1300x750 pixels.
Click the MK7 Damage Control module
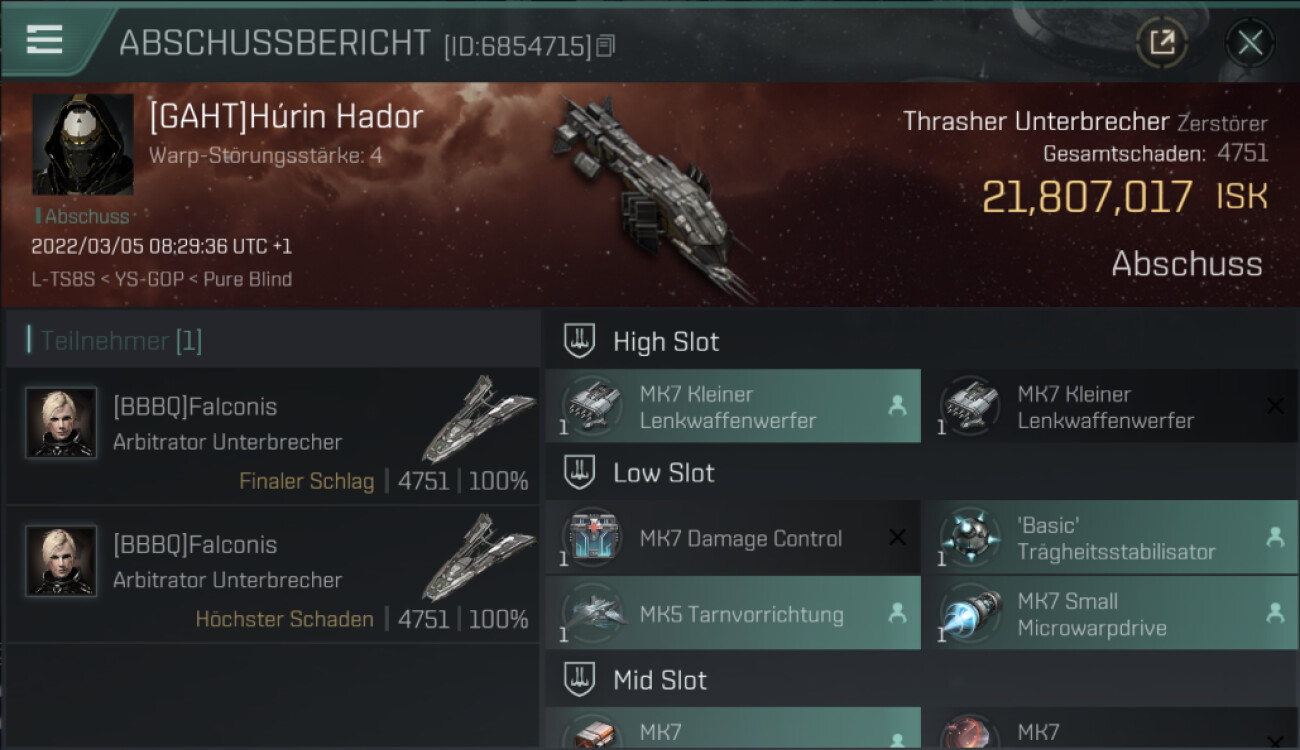click(733, 538)
